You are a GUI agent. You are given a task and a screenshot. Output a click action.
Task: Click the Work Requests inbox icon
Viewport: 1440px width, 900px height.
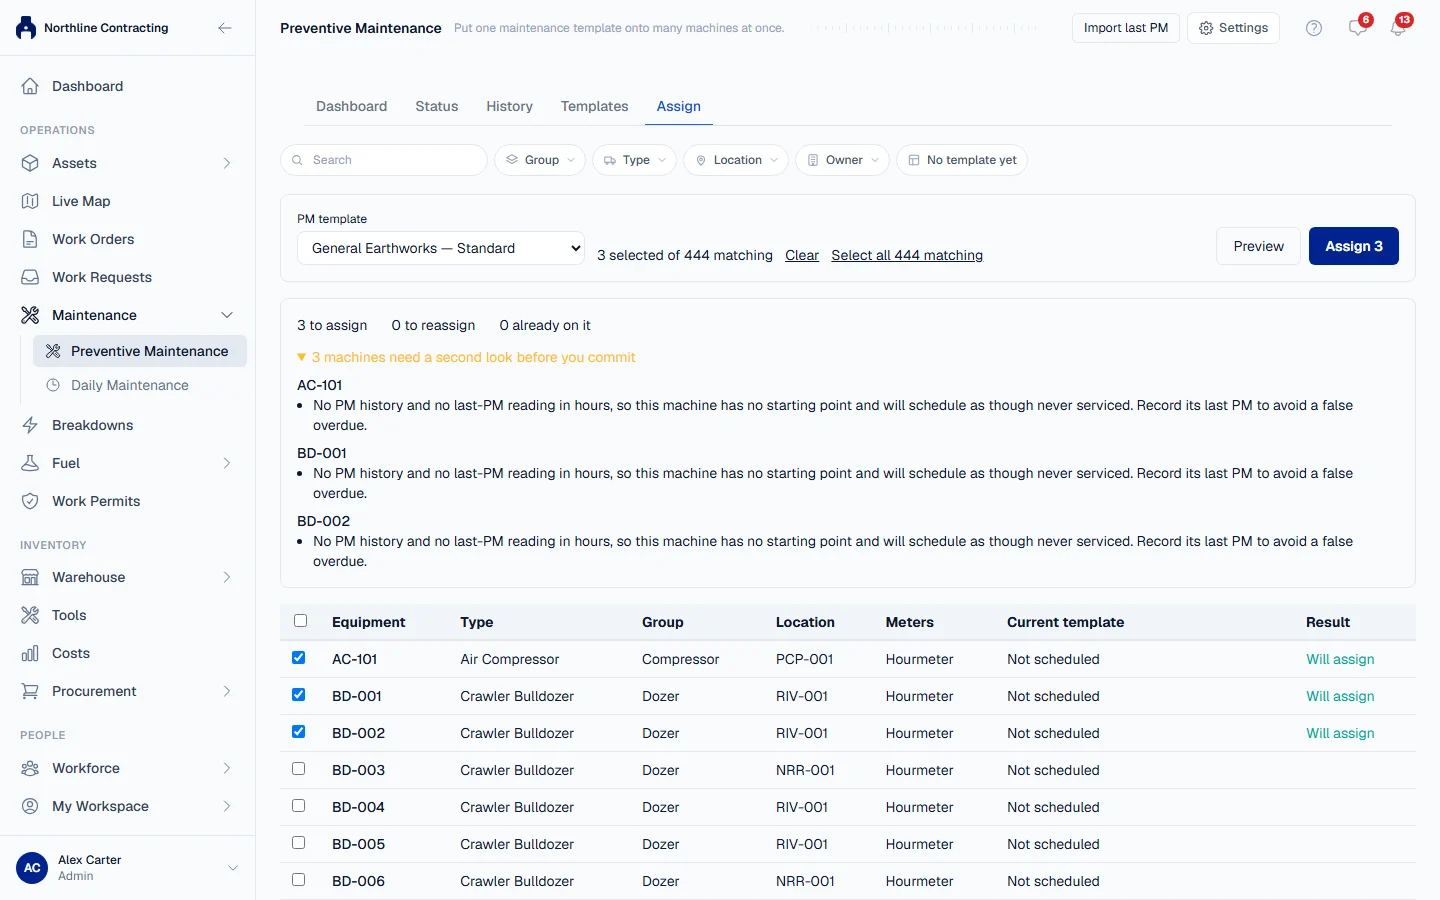pyautogui.click(x=30, y=277)
